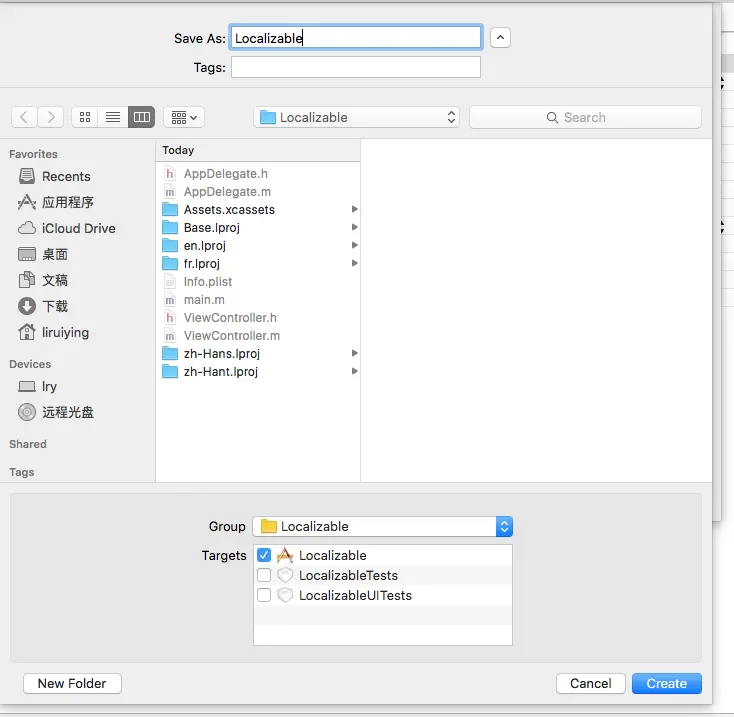
Task: Open iCloud Drive in the sidebar
Action: 67,228
